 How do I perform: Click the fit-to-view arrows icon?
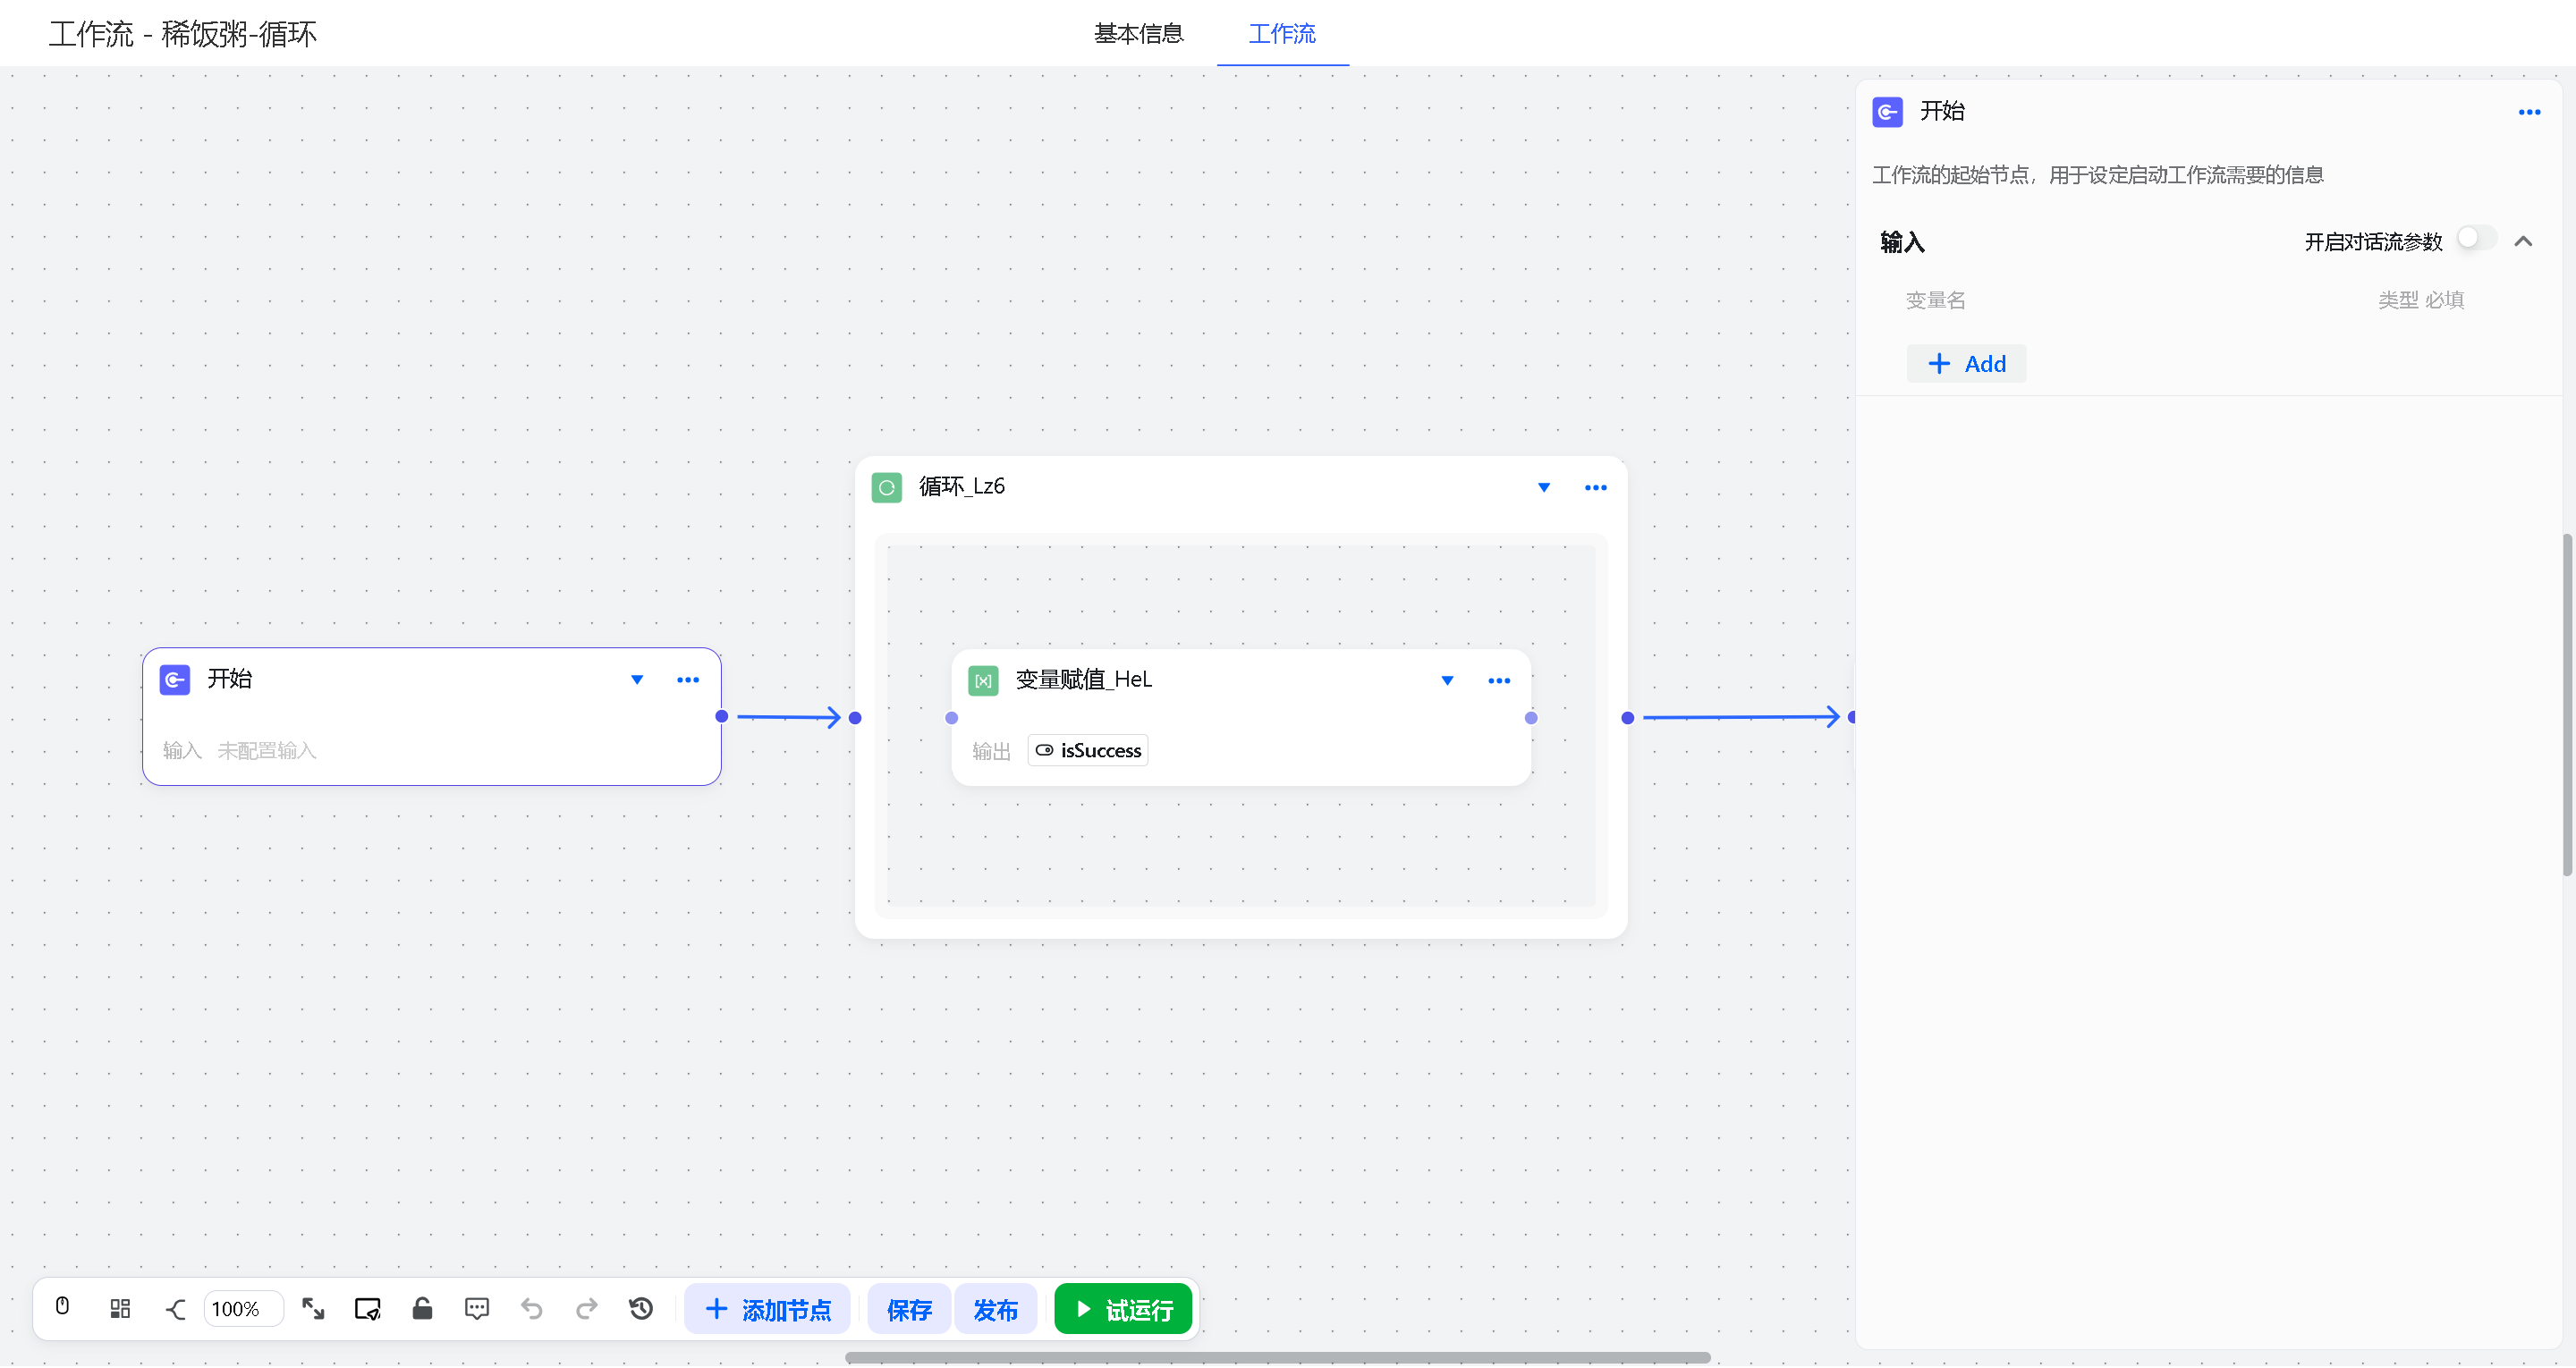click(313, 1309)
